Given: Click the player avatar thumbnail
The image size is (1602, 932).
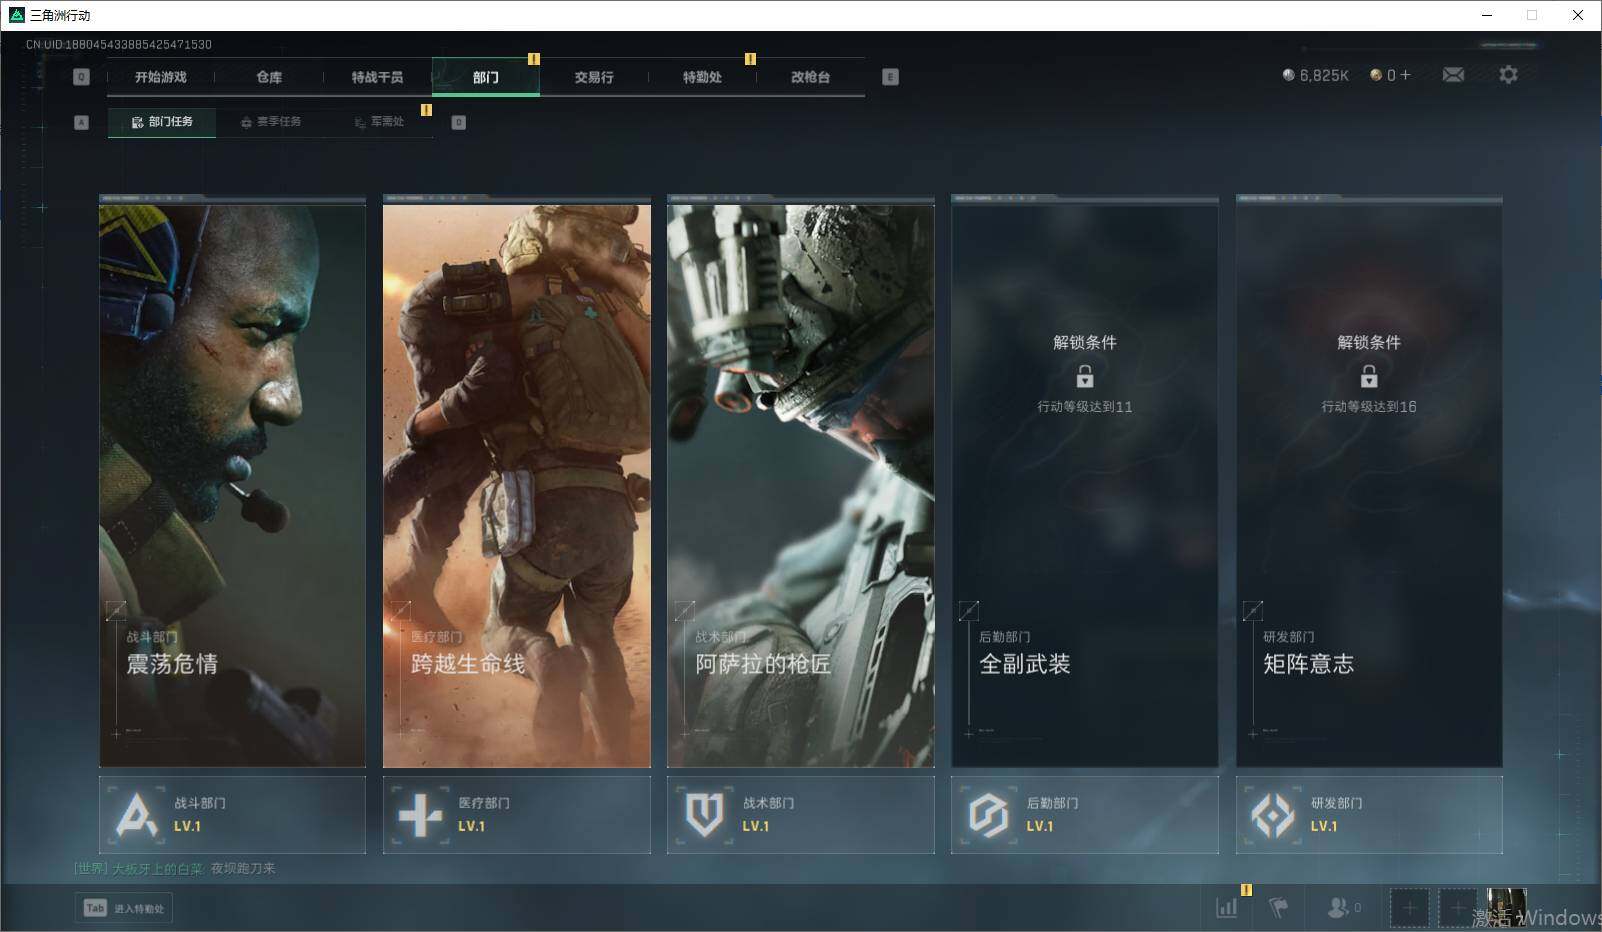Looking at the screenshot, I should coord(1506,908).
